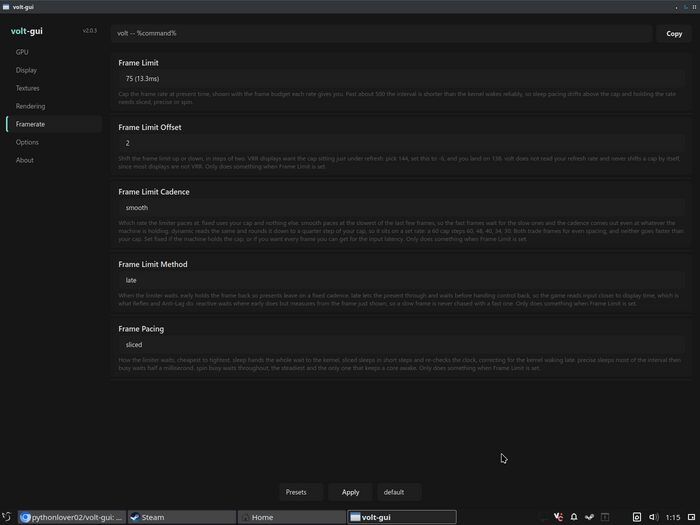The width and height of the screenshot is (700, 525).
Task: Click the Steam logo on taskbar entry
Action: pos(134,517)
